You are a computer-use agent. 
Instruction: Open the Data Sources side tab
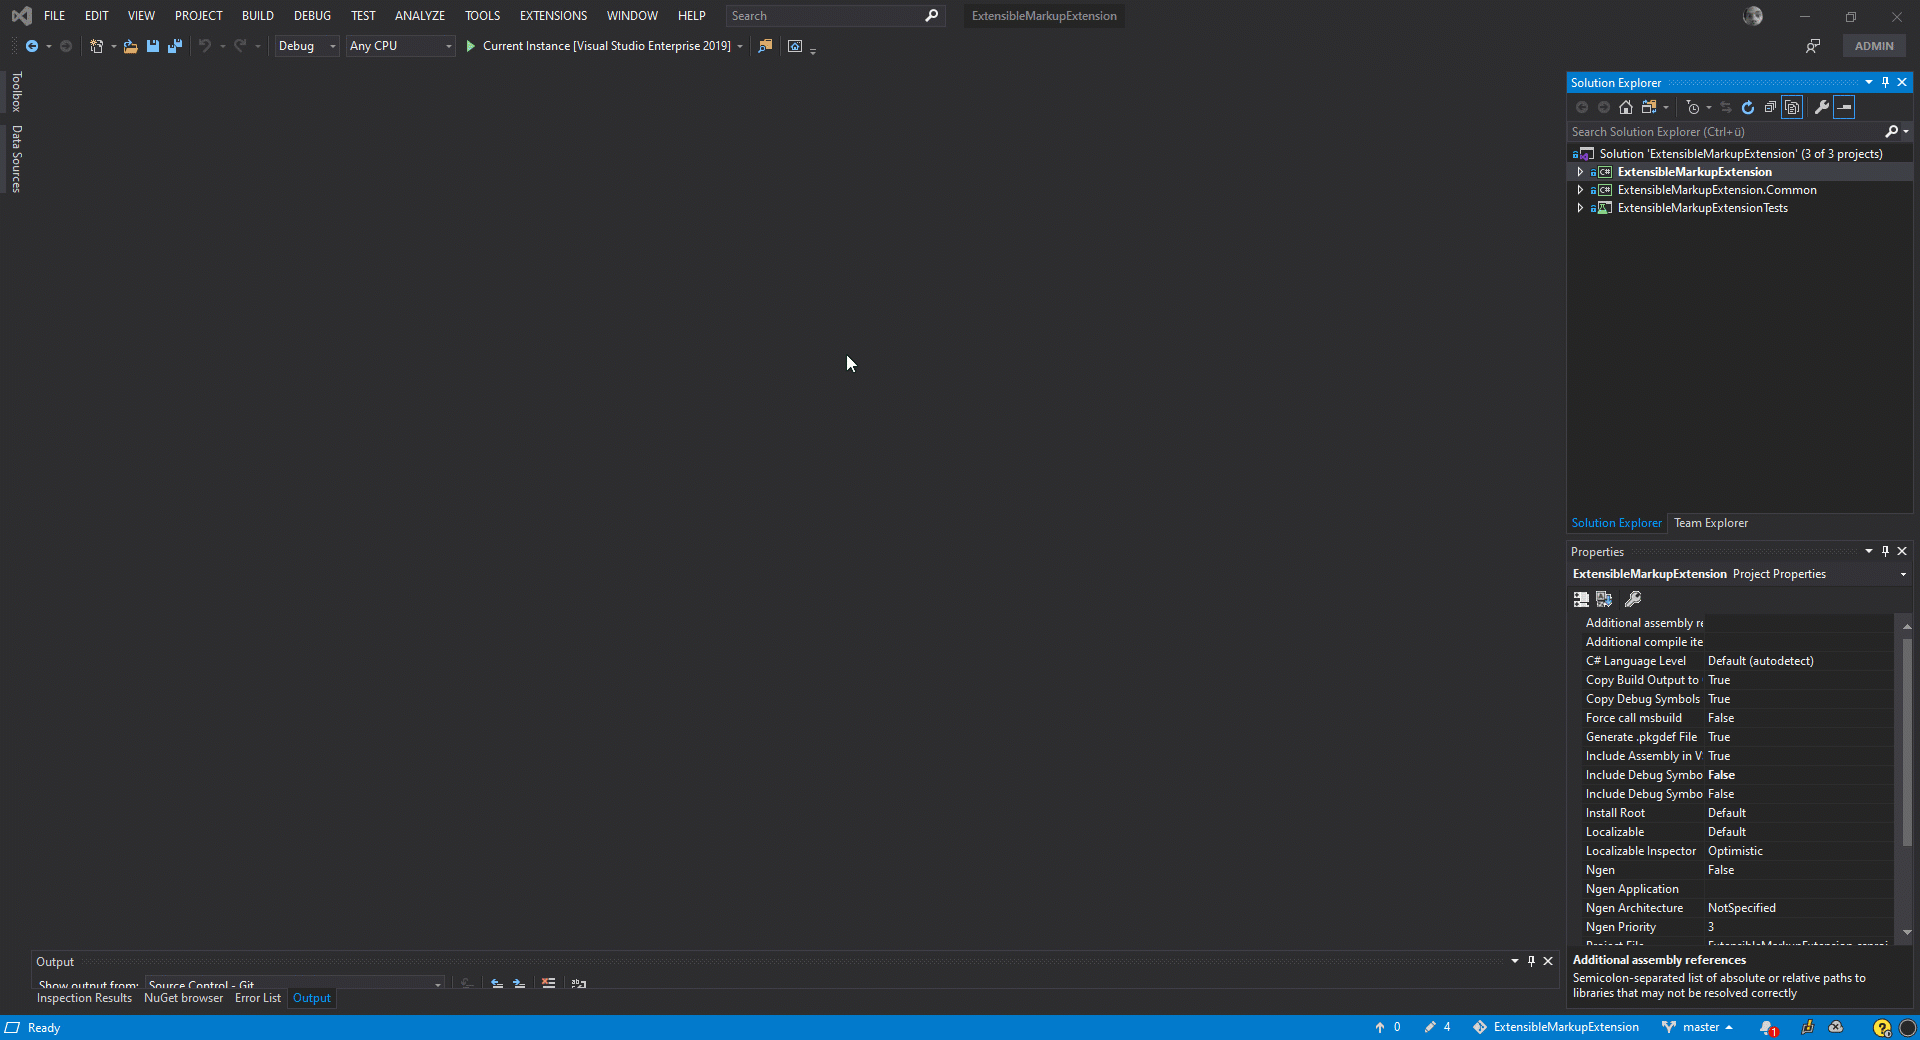coord(16,159)
